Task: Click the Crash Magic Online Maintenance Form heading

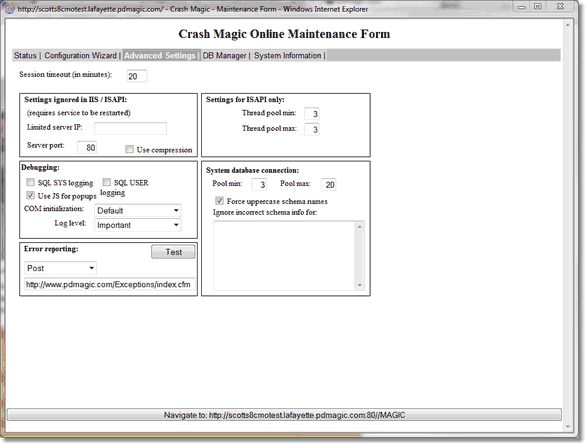Action: (x=284, y=34)
